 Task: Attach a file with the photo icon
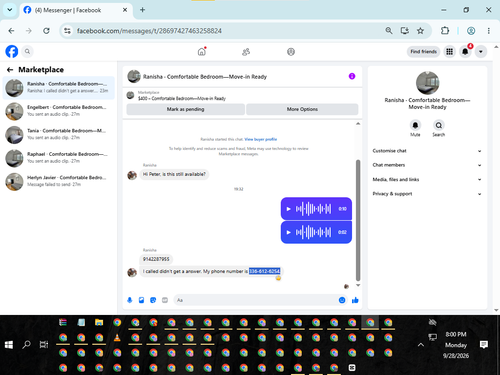click(141, 300)
